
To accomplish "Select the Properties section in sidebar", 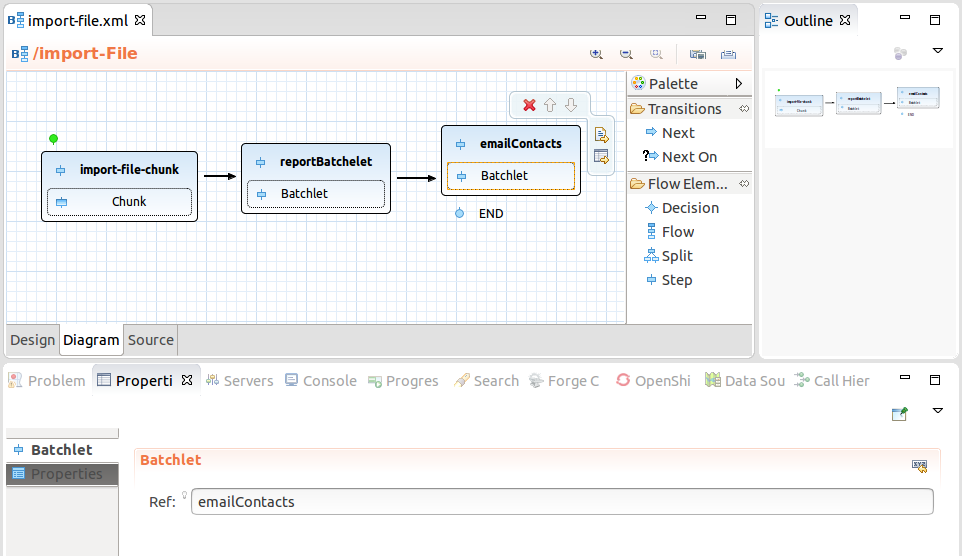I will pos(66,474).
